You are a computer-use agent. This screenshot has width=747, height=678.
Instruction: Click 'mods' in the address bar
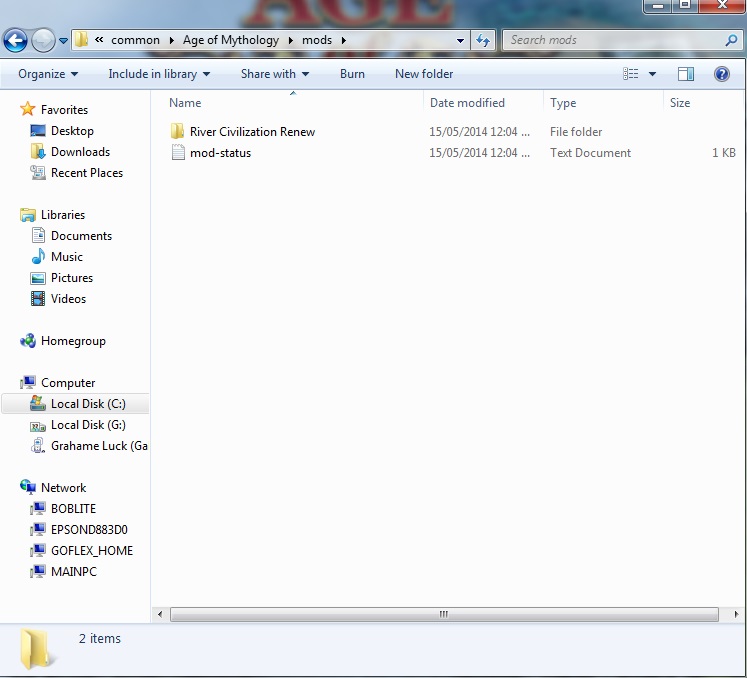pos(317,40)
